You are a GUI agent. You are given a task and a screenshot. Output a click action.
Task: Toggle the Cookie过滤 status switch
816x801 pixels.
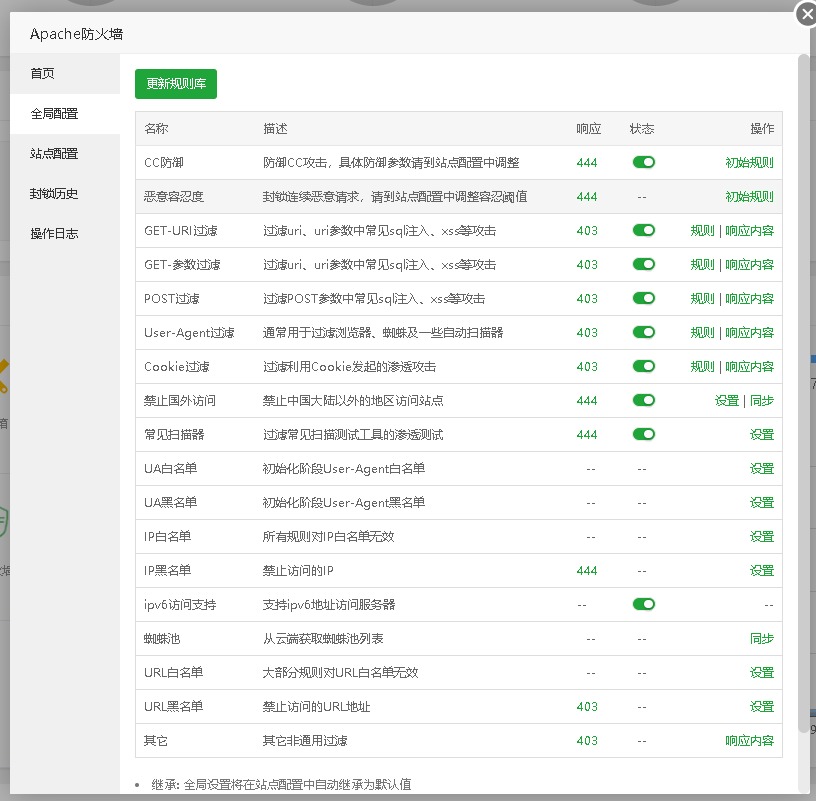pyautogui.click(x=644, y=366)
